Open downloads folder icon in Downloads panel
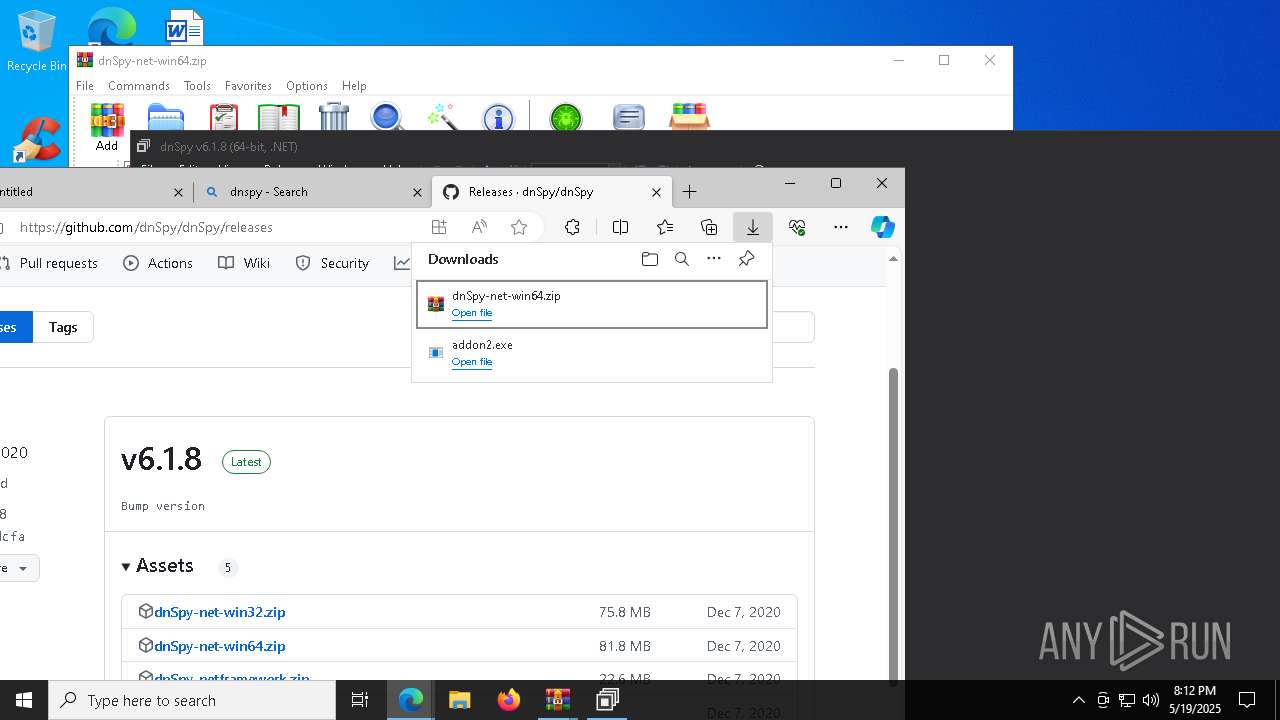Image resolution: width=1280 pixels, height=720 pixels. [x=650, y=259]
